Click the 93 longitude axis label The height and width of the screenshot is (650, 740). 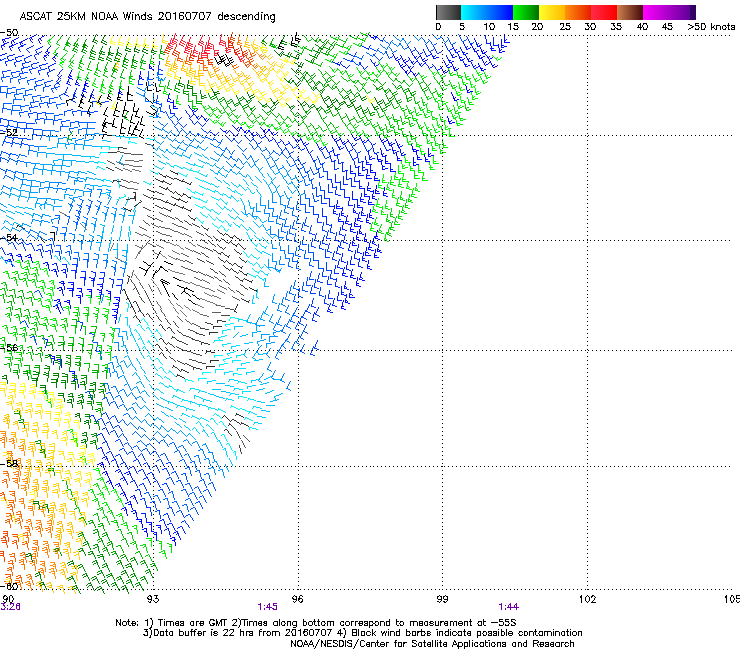(153, 599)
